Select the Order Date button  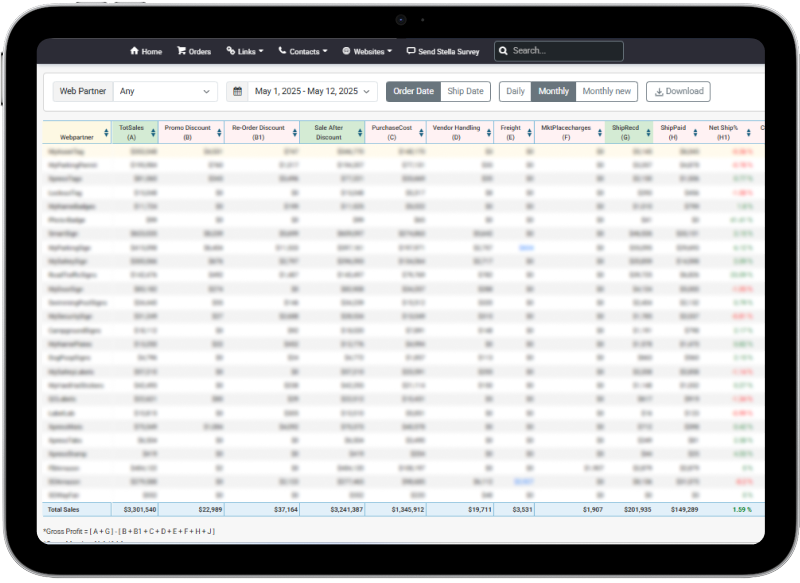click(x=413, y=91)
